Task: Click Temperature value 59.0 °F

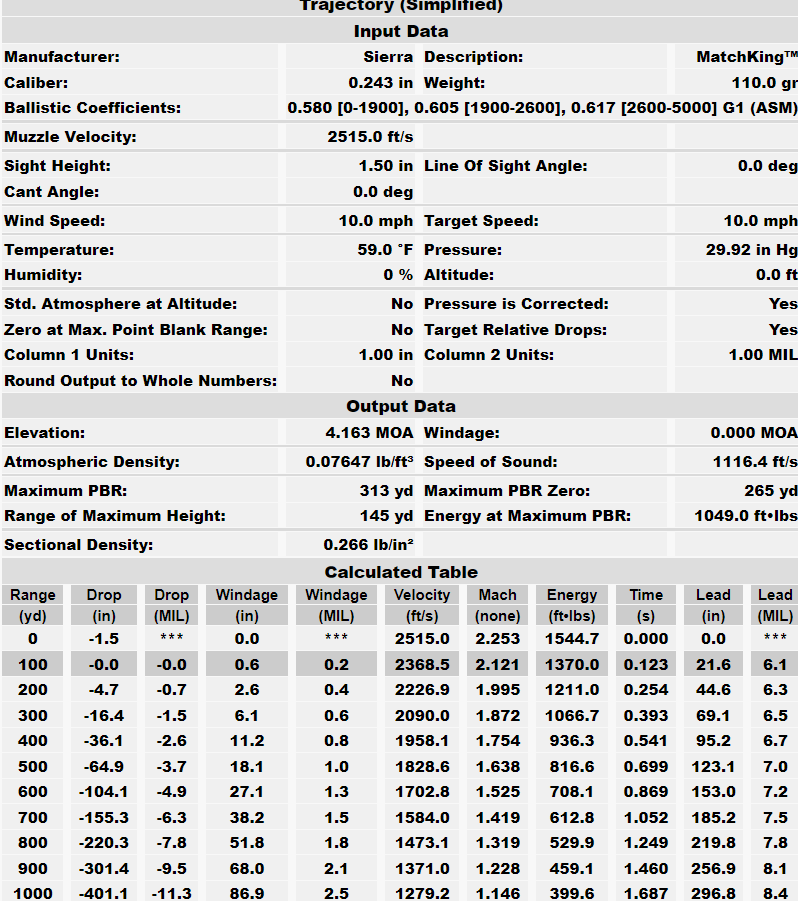Action: 385,250
